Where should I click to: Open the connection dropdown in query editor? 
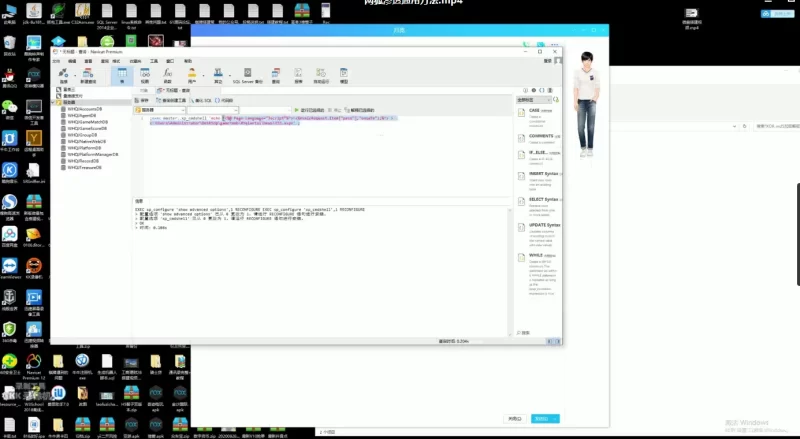coord(160,110)
